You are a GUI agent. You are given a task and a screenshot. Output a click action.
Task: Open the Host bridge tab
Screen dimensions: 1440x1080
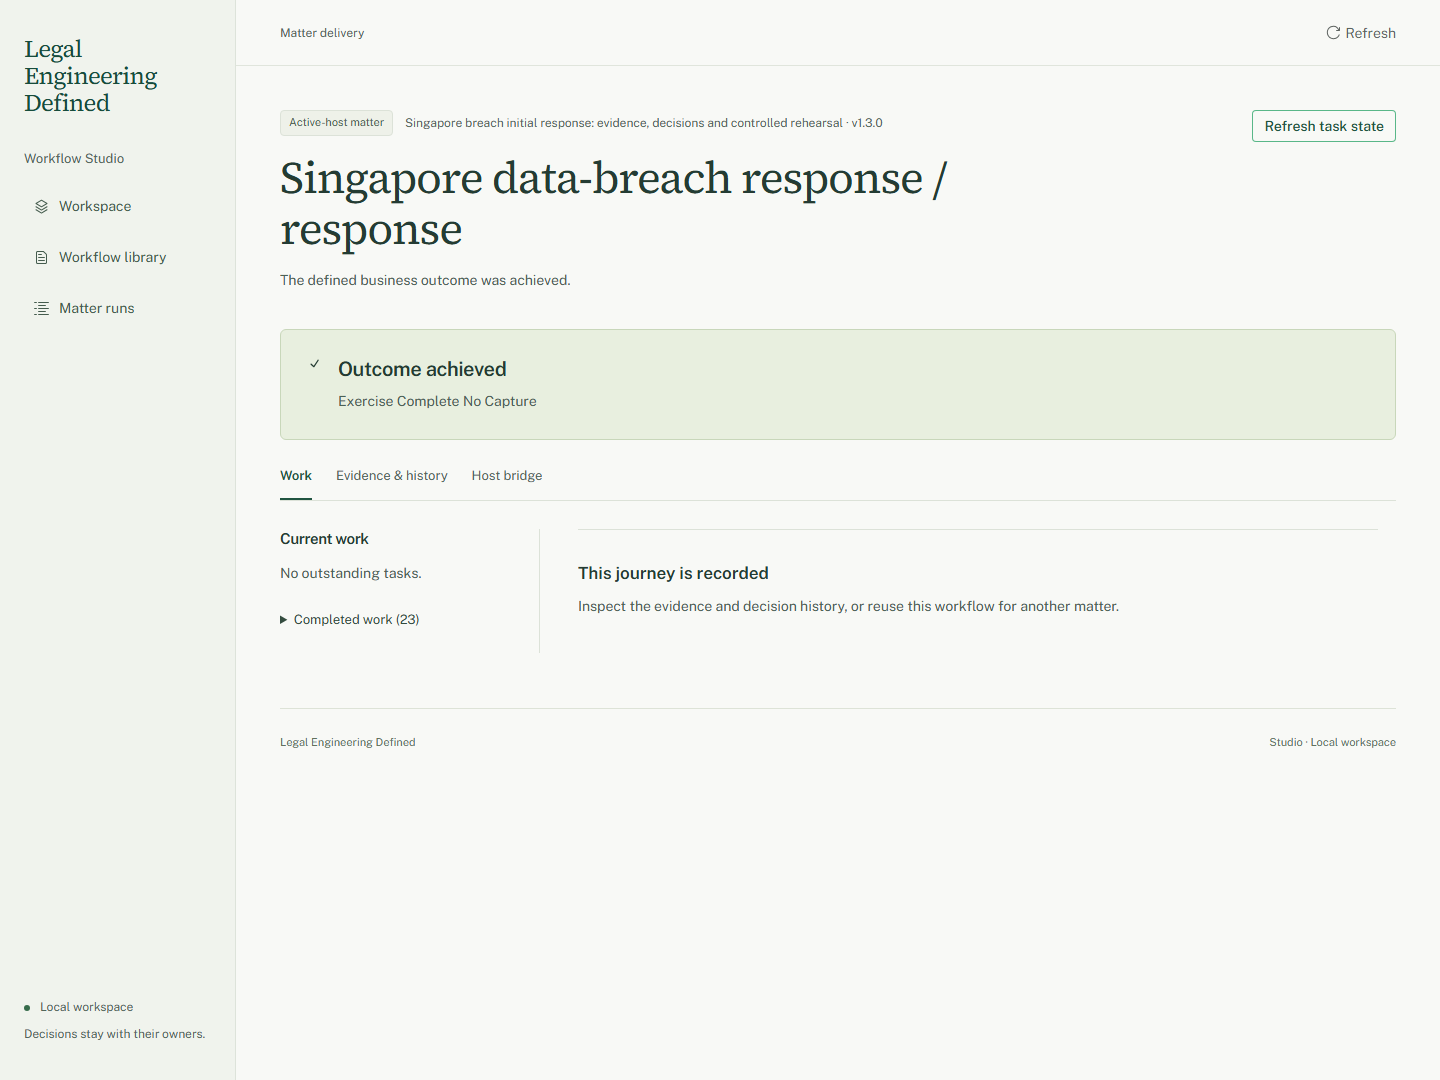[x=507, y=476]
